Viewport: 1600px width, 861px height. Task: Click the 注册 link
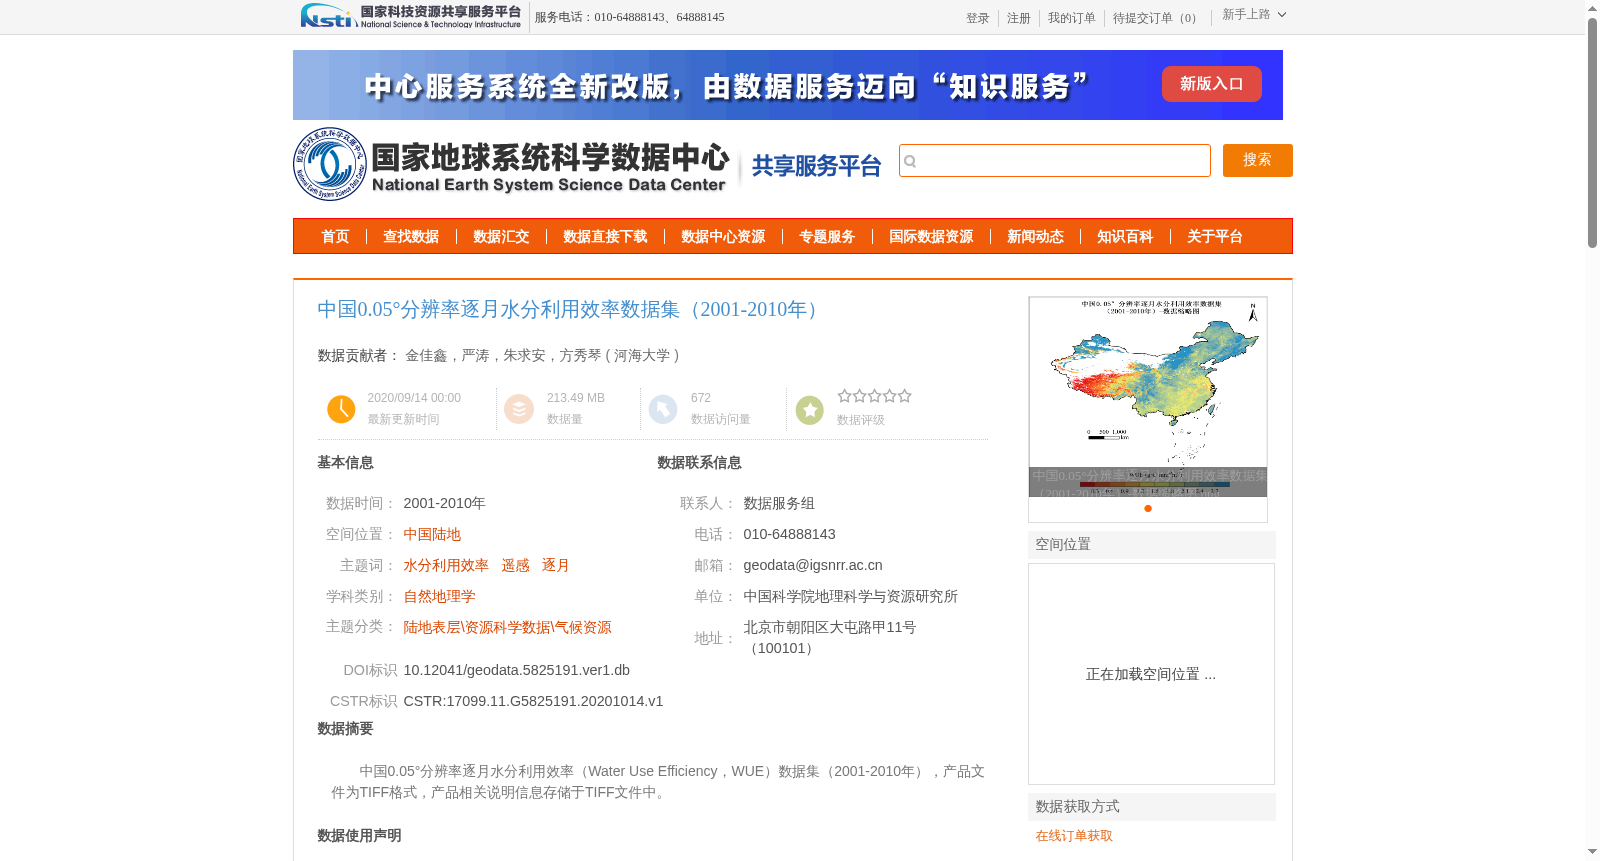click(x=1019, y=18)
